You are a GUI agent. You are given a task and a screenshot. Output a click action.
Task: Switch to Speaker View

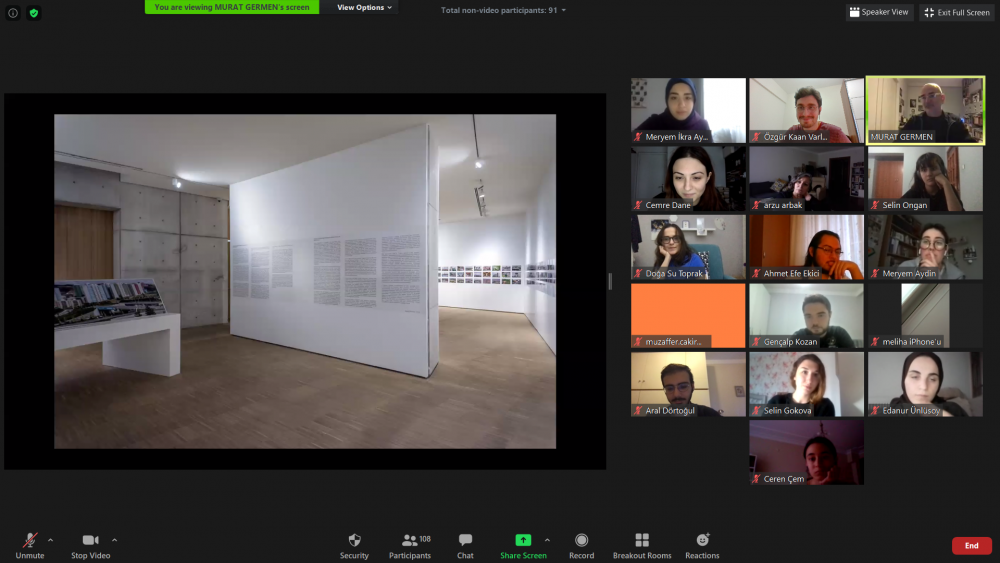[x=880, y=12]
